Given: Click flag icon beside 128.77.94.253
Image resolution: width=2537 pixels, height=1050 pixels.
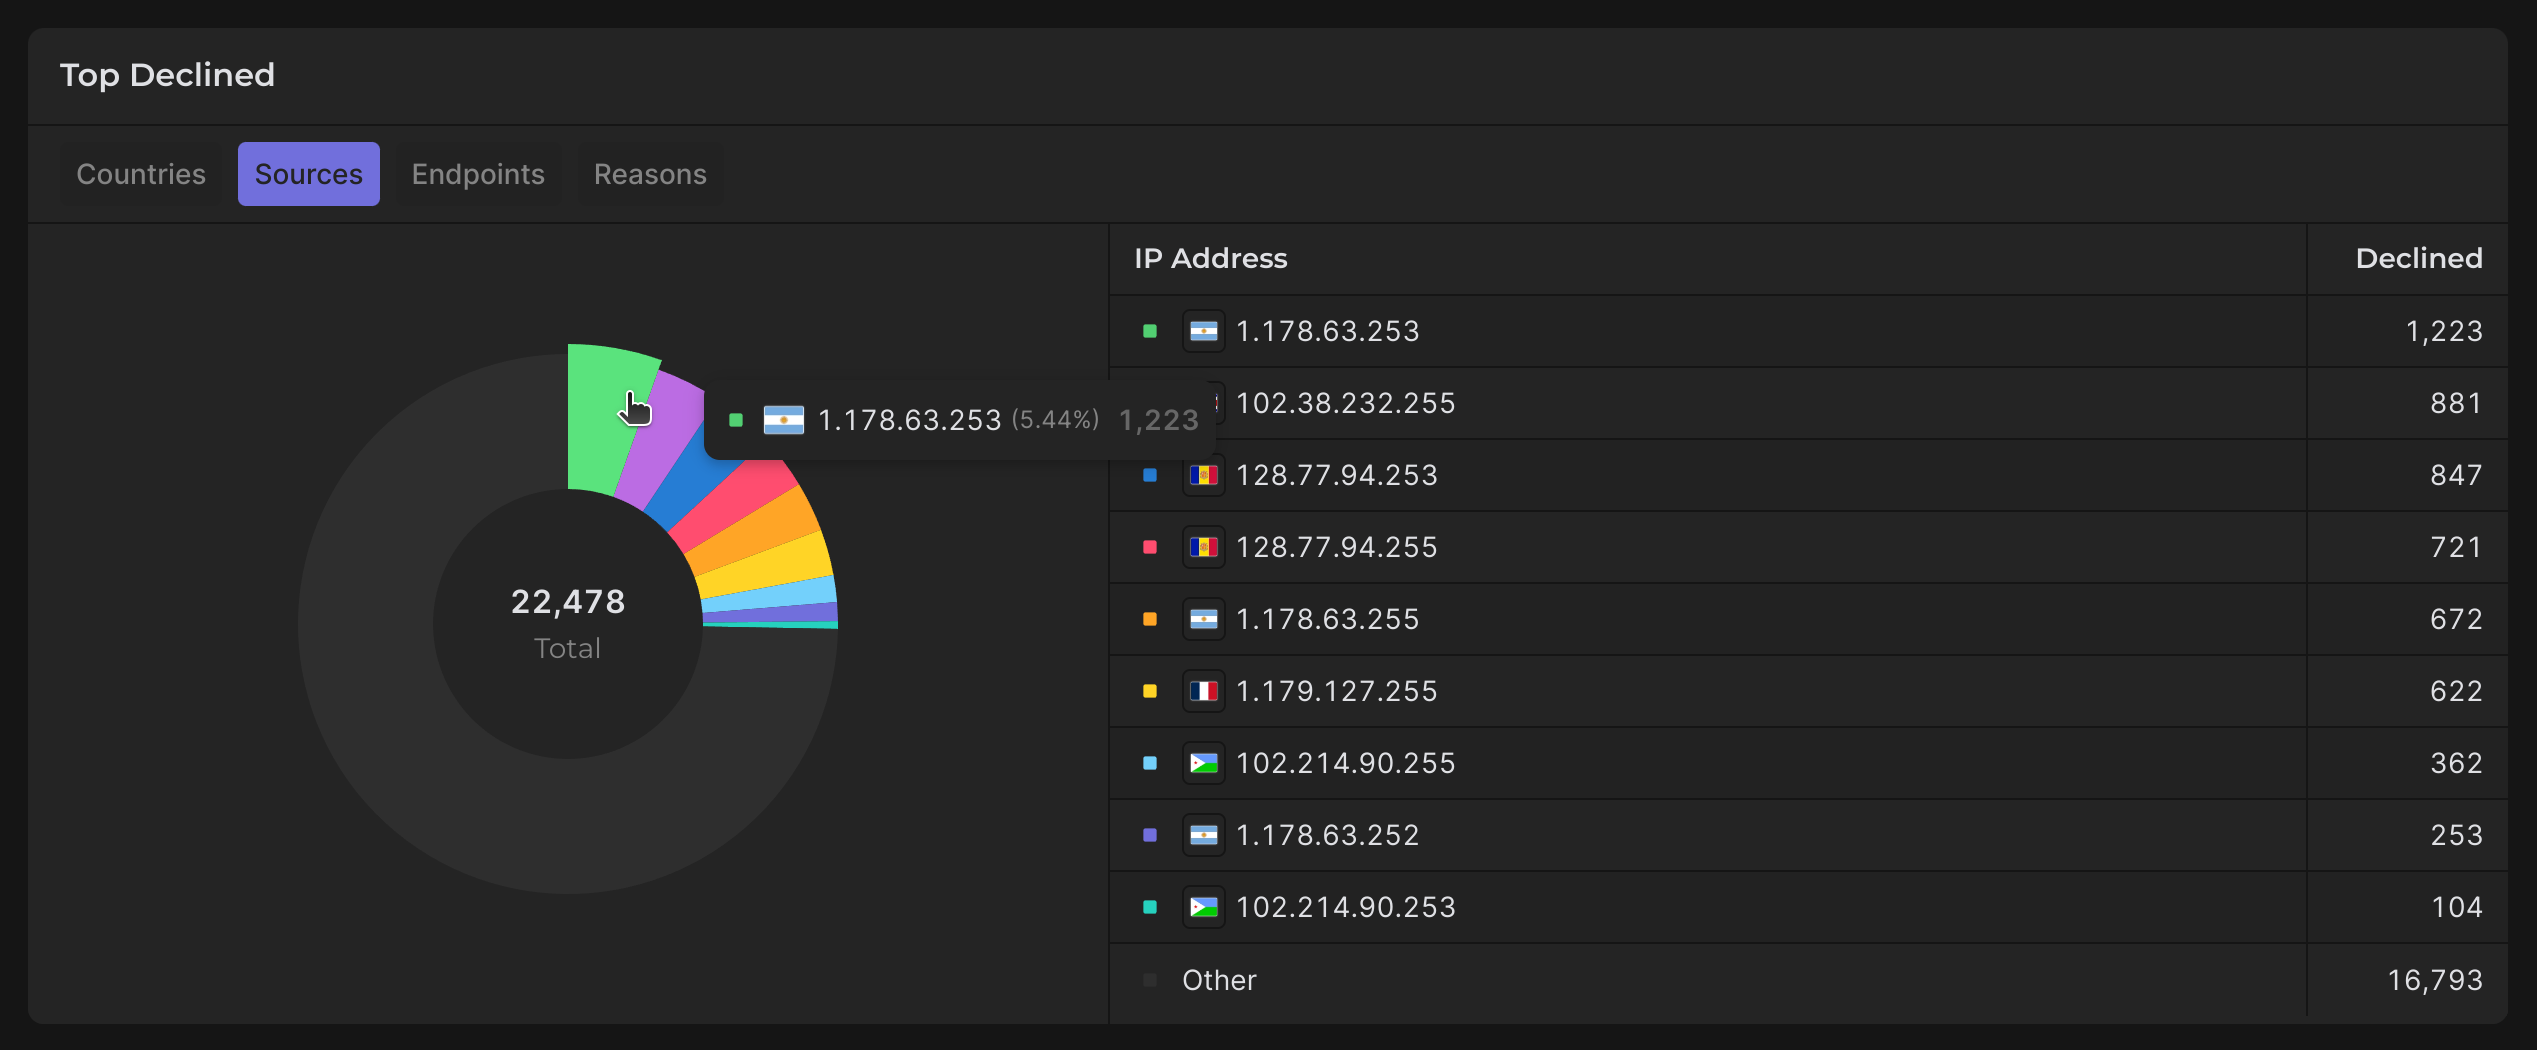Looking at the screenshot, I should (x=1203, y=475).
